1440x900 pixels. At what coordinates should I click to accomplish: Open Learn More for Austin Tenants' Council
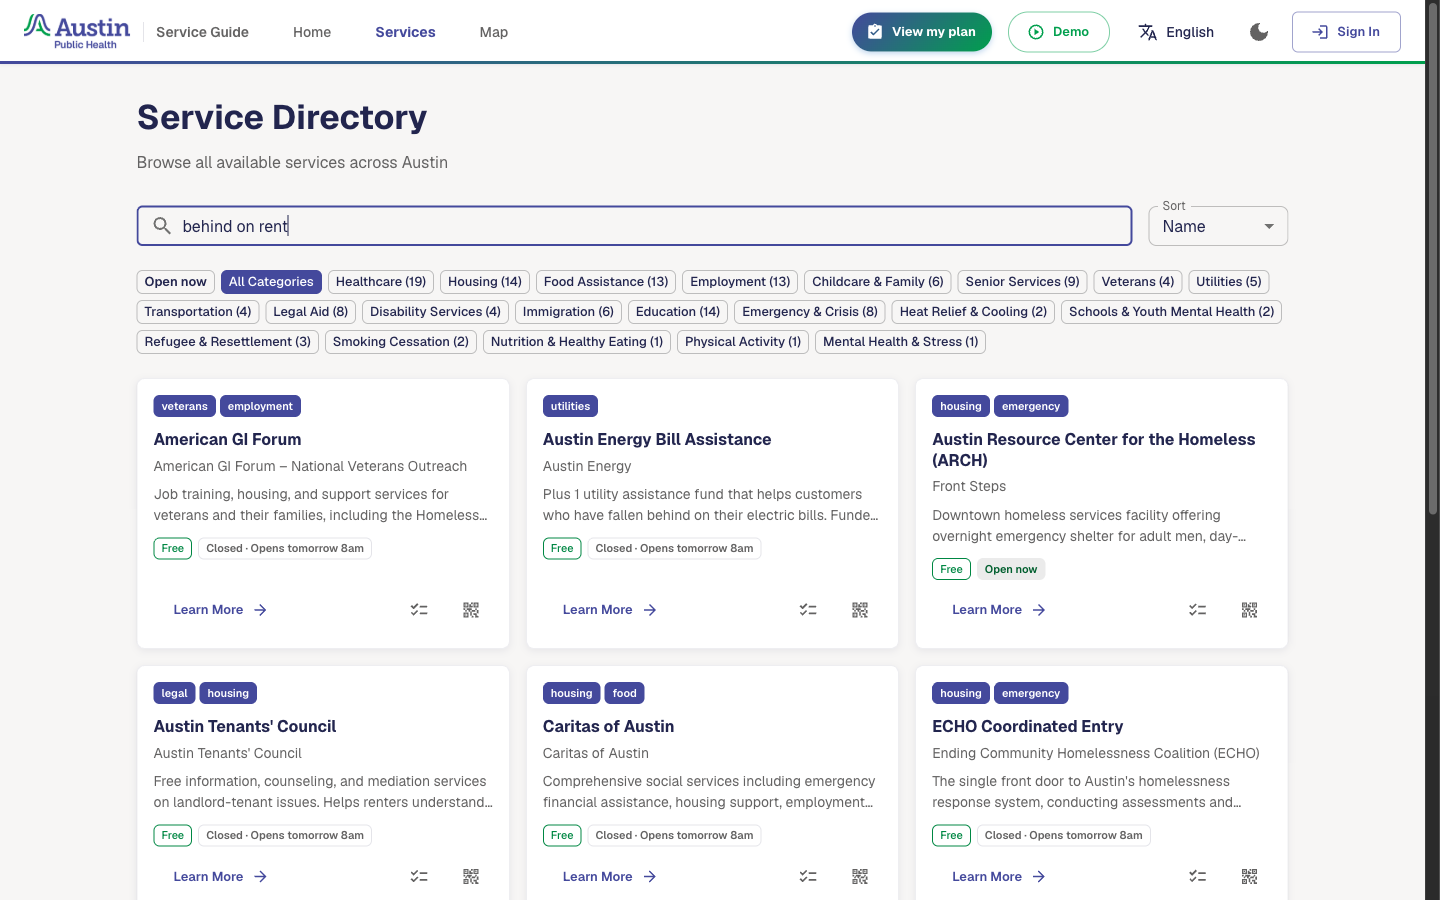(x=220, y=877)
